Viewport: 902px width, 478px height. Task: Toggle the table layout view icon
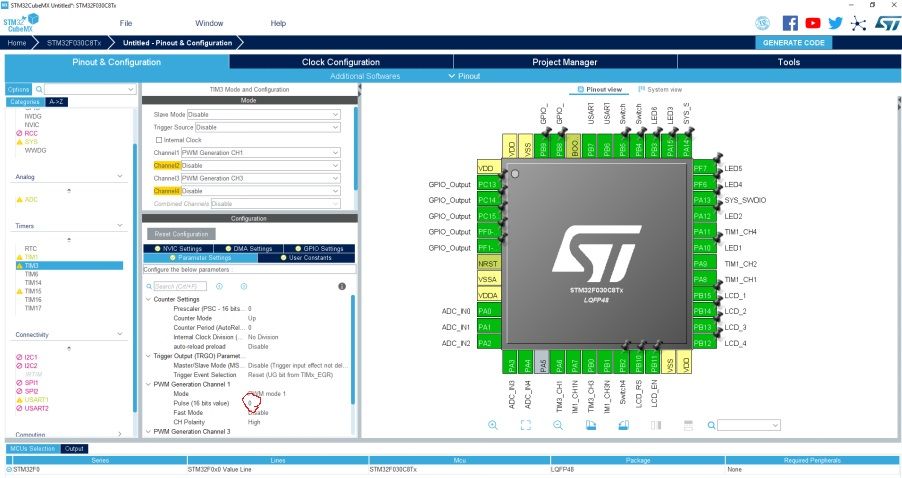(x=688, y=425)
